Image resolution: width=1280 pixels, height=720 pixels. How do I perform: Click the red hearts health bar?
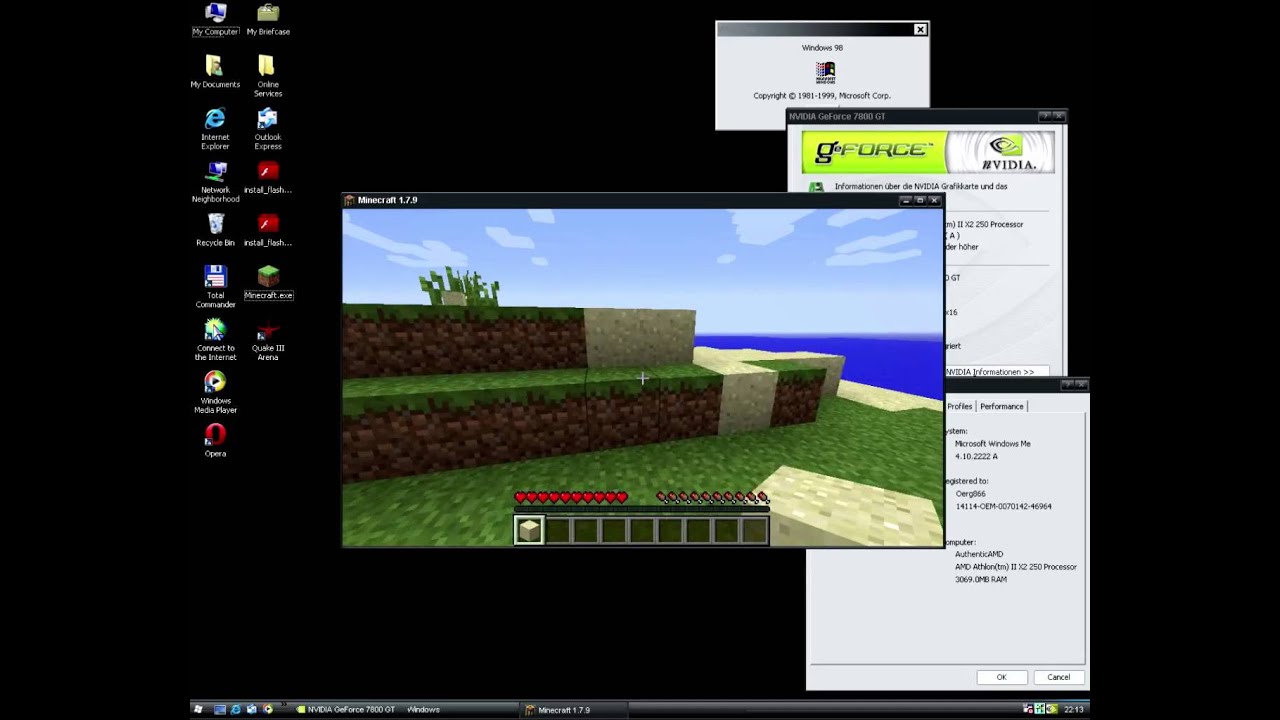[571, 497]
